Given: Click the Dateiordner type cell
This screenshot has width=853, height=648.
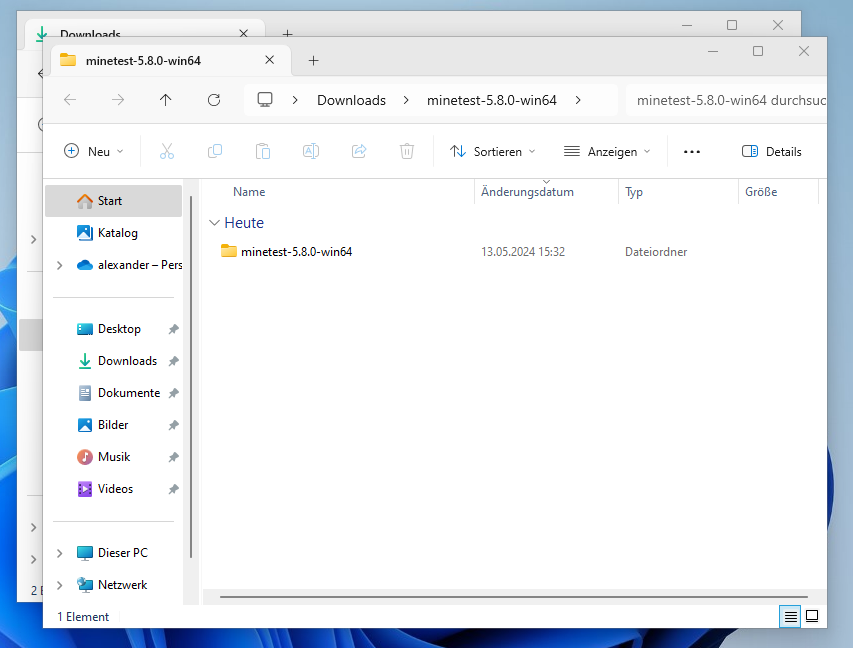Looking at the screenshot, I should click(x=656, y=252).
